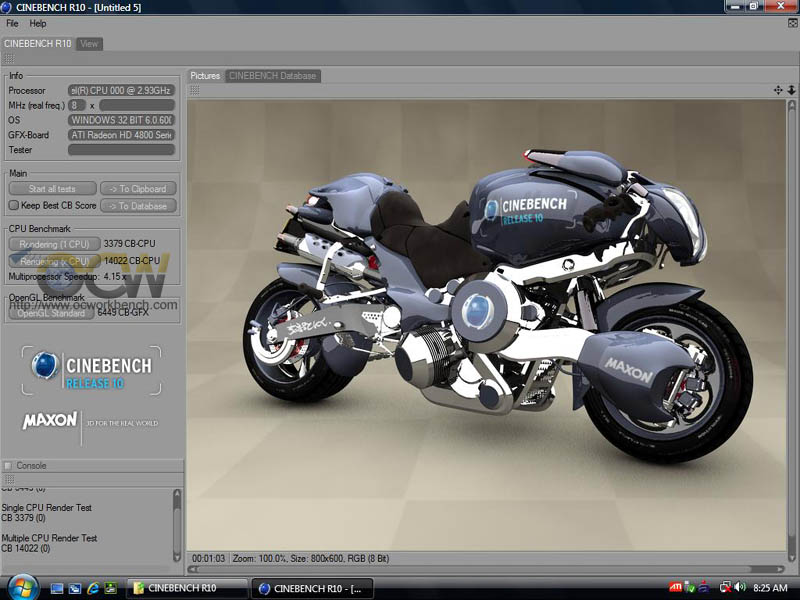
Task: Open the network disconnected tray icon
Action: 725,588
